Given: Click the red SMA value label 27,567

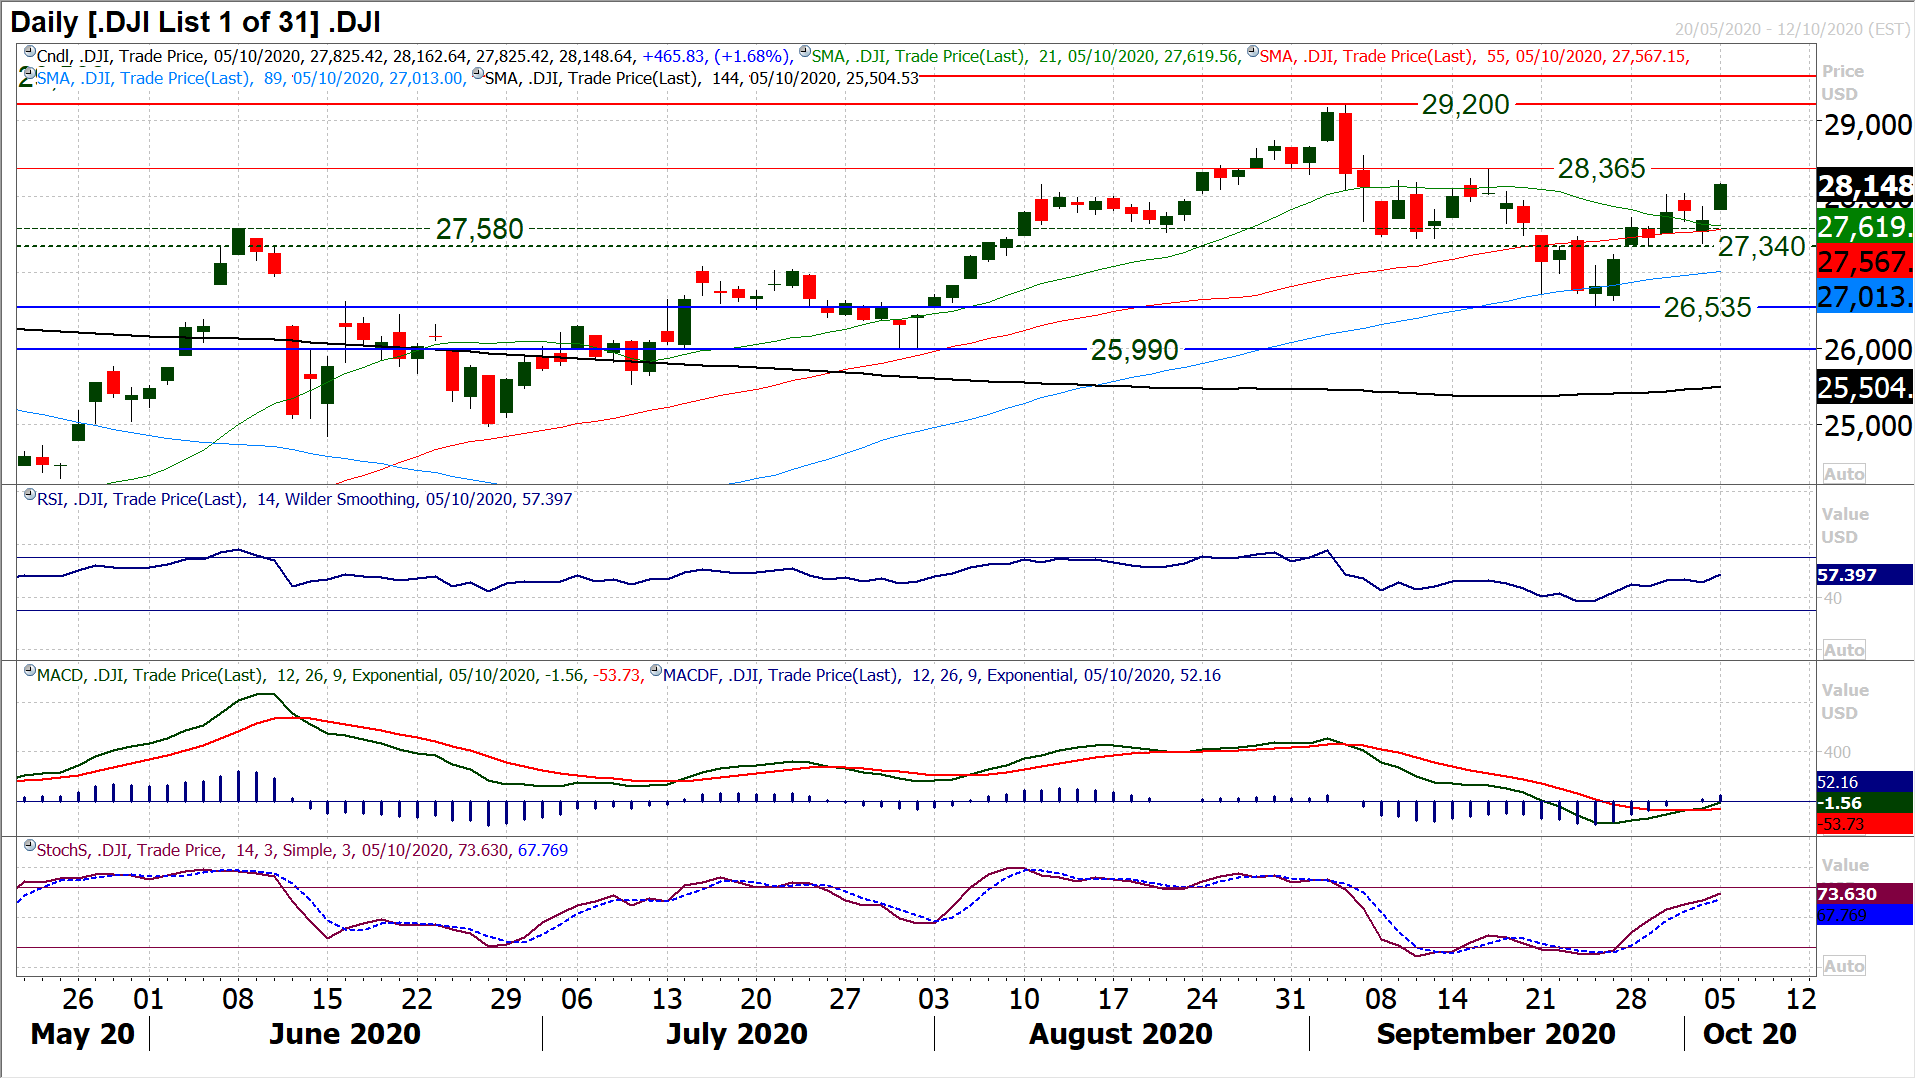Looking at the screenshot, I should [1864, 262].
